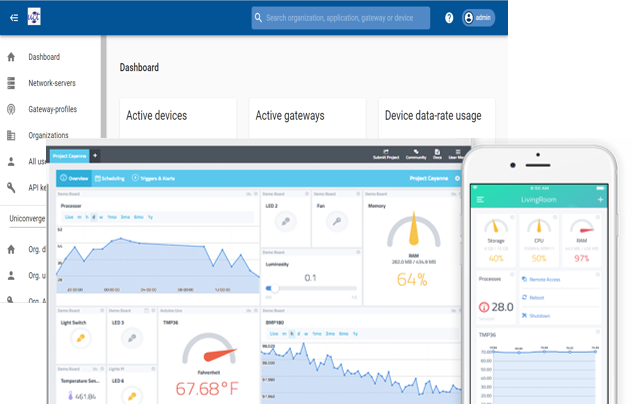Viewport: 632px width, 404px height.
Task: Tap the RAM 97% gauge on phone
Action: 582,240
